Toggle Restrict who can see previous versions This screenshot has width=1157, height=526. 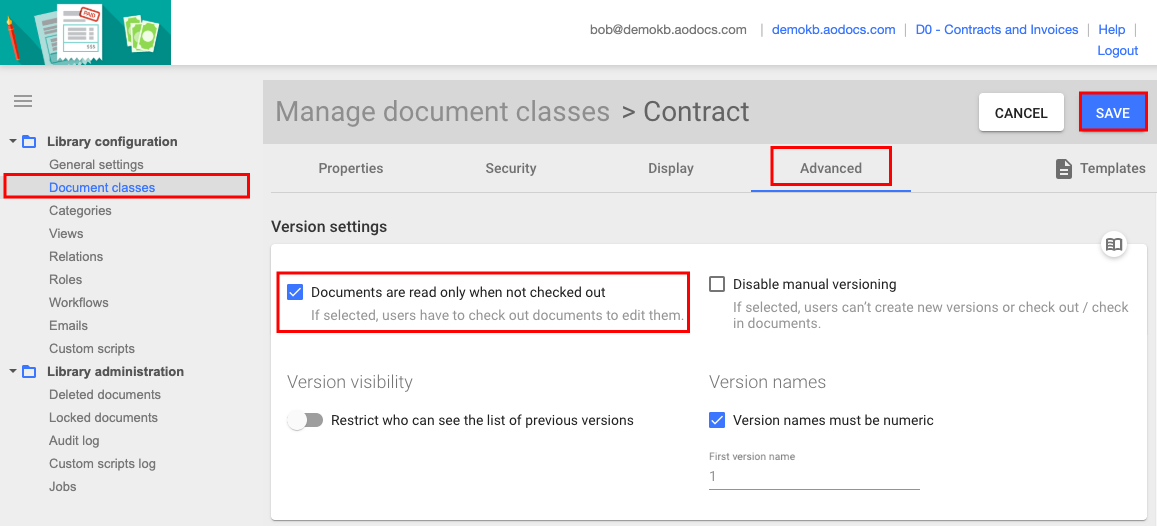[x=305, y=420]
